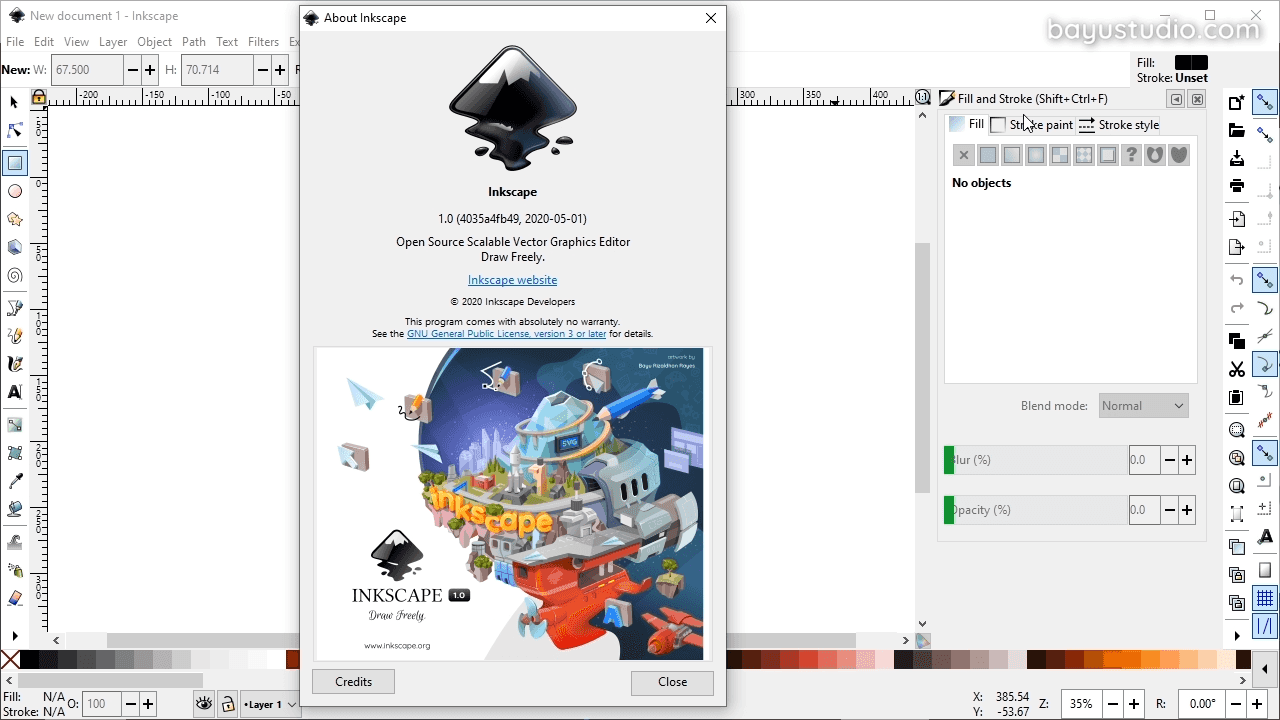1280x720 pixels.
Task: Zoom to fit selection icon
Action: (x=1237, y=430)
